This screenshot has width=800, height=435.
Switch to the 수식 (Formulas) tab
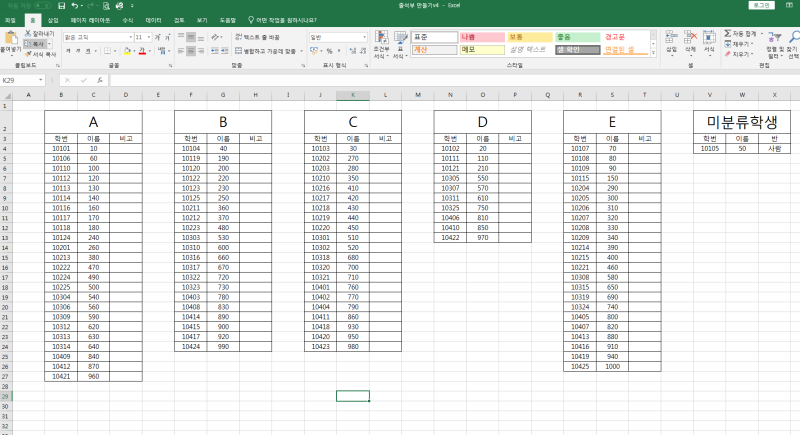coord(128,20)
